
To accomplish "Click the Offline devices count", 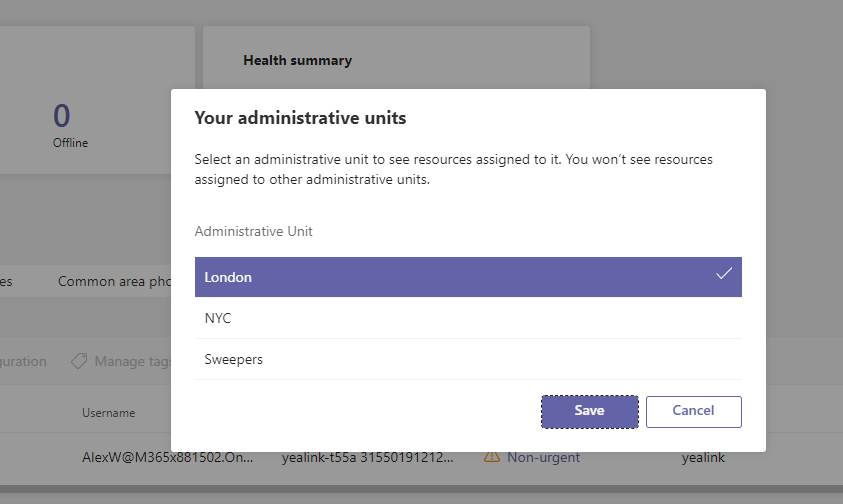I will (x=62, y=115).
